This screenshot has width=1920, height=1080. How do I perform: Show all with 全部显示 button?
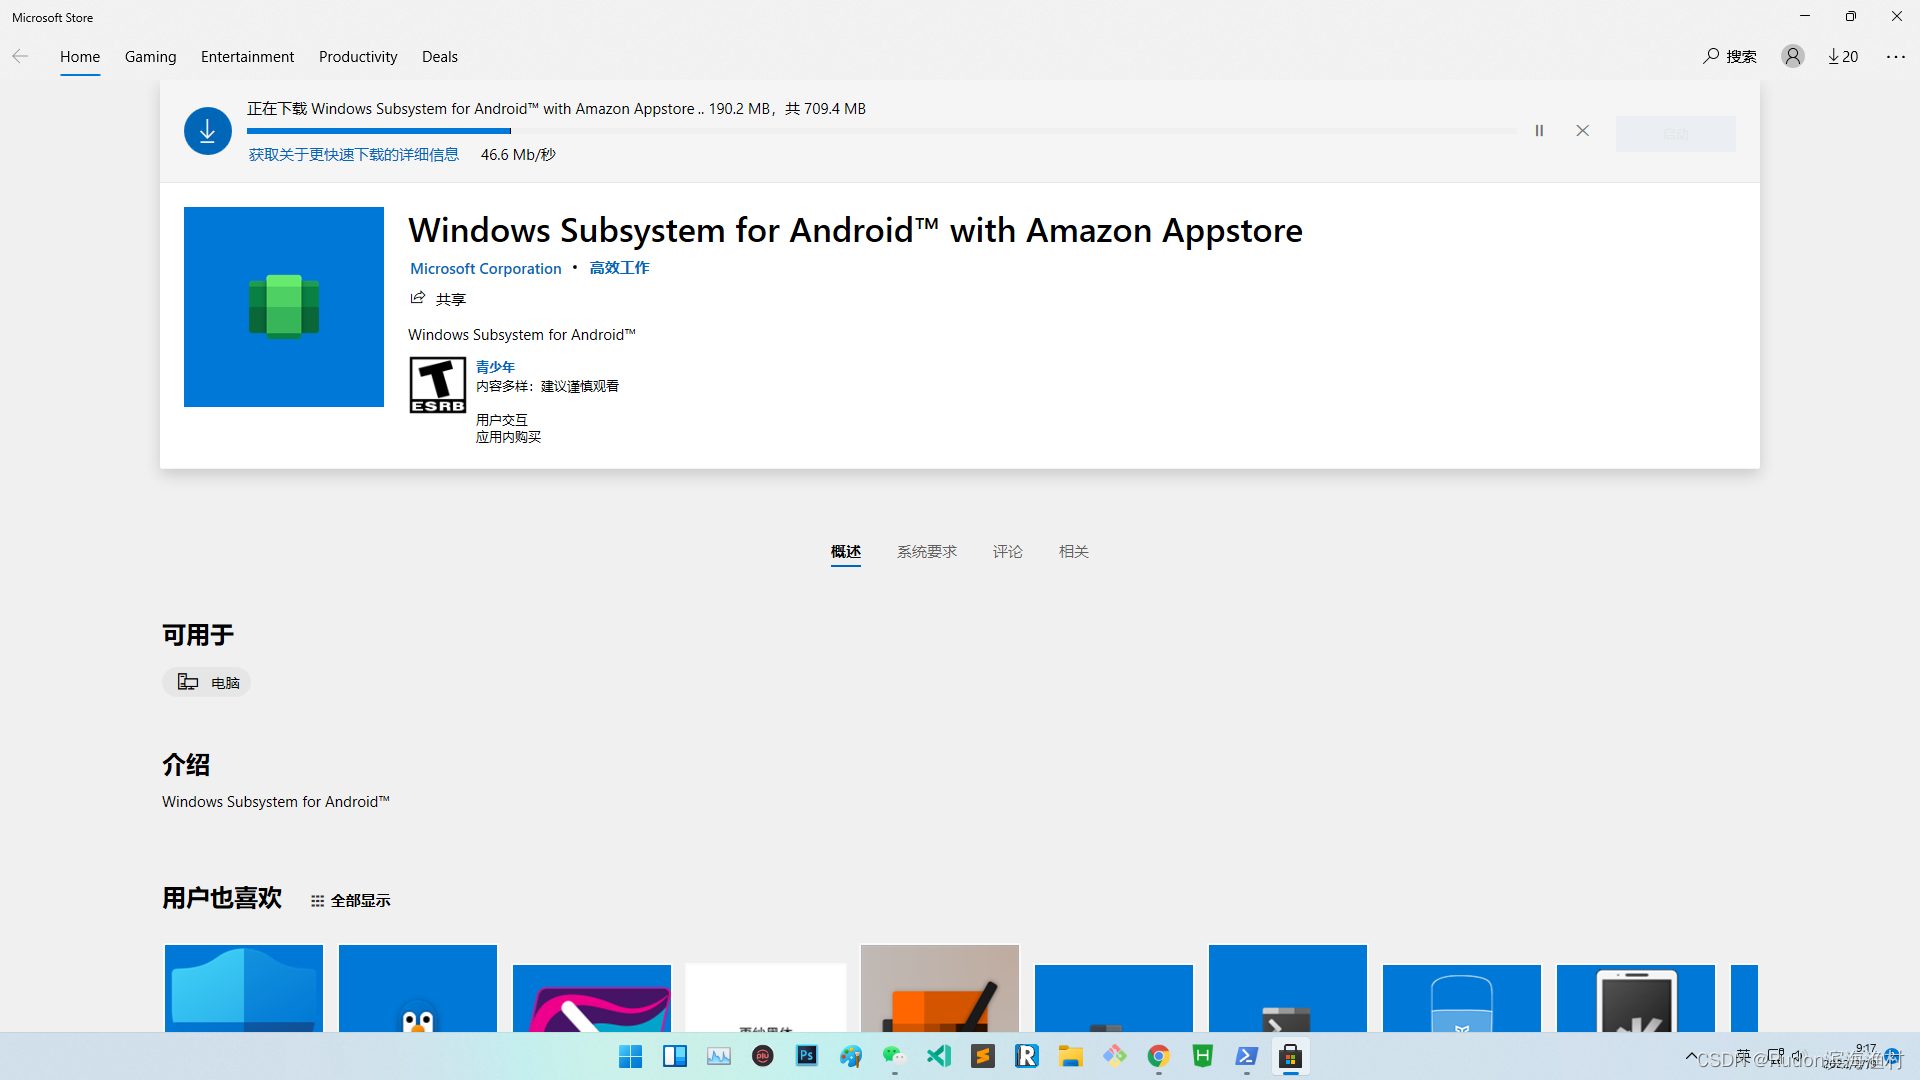tap(351, 900)
